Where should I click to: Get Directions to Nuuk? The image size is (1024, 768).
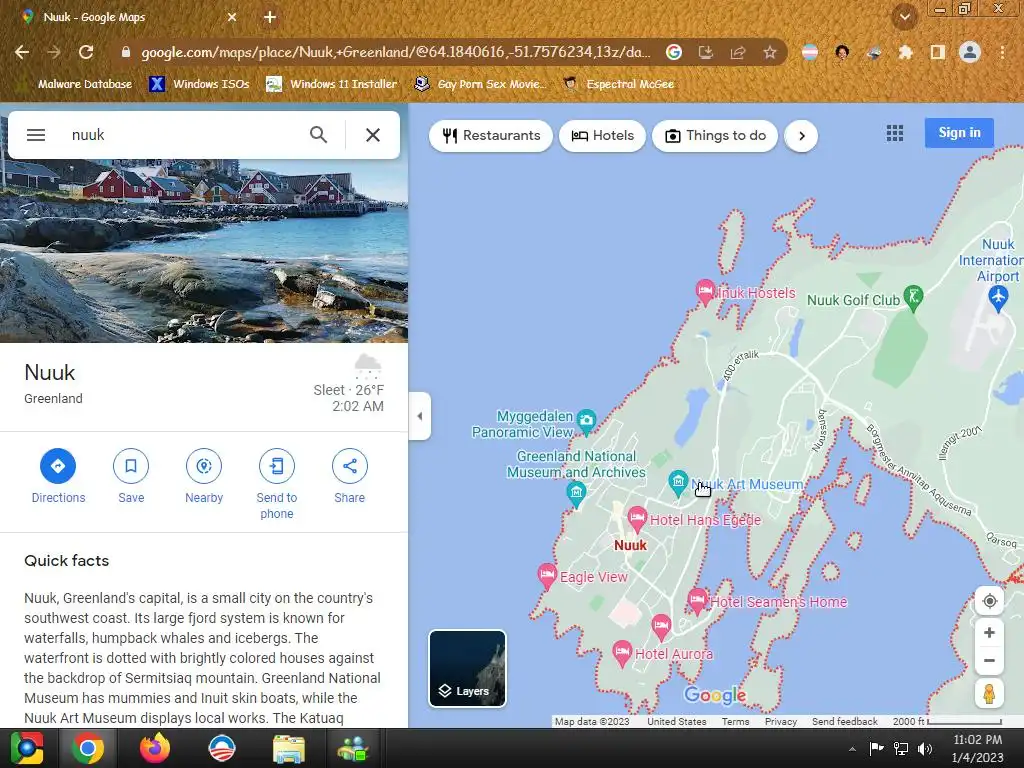click(x=58, y=477)
